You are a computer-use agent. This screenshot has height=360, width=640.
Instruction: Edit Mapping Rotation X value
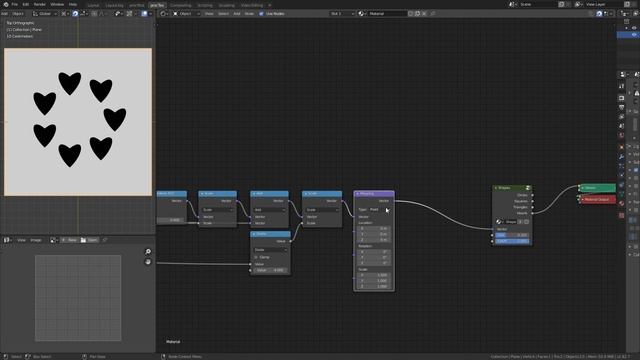point(373,252)
